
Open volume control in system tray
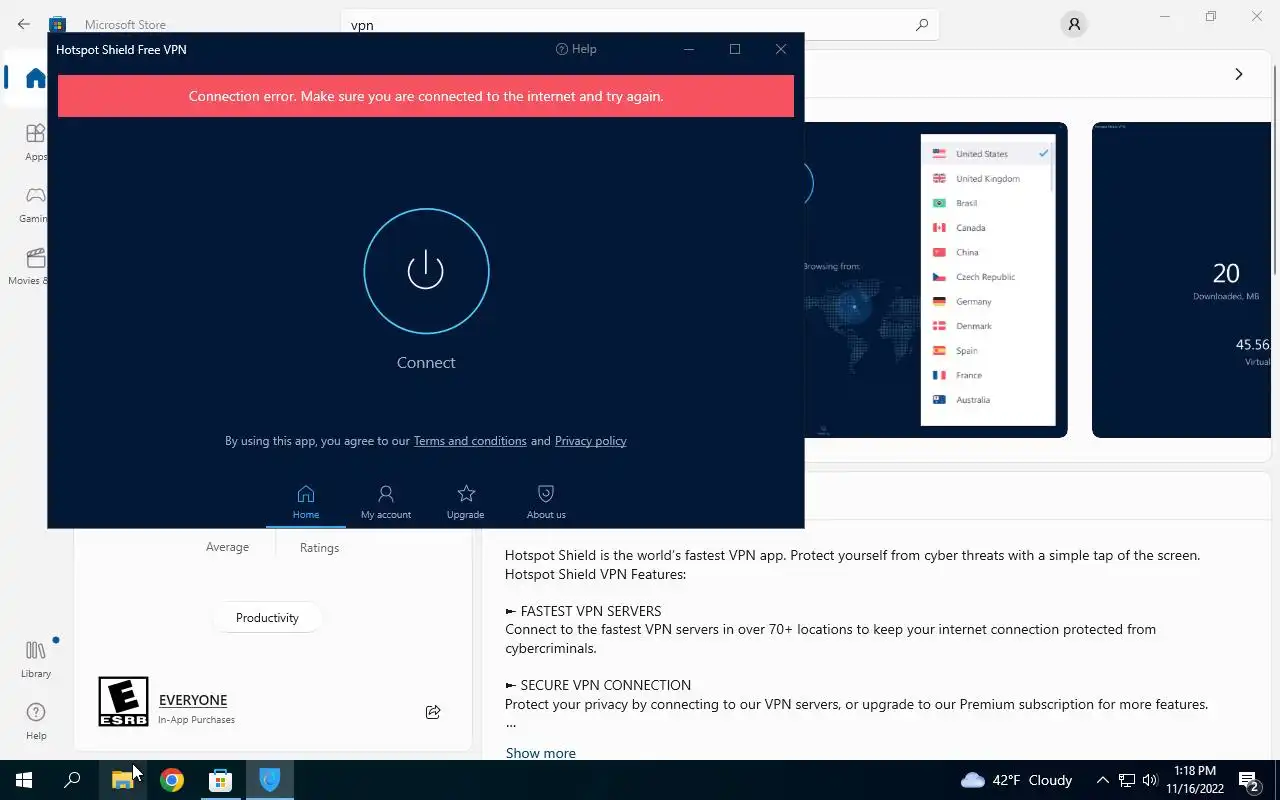point(1149,780)
